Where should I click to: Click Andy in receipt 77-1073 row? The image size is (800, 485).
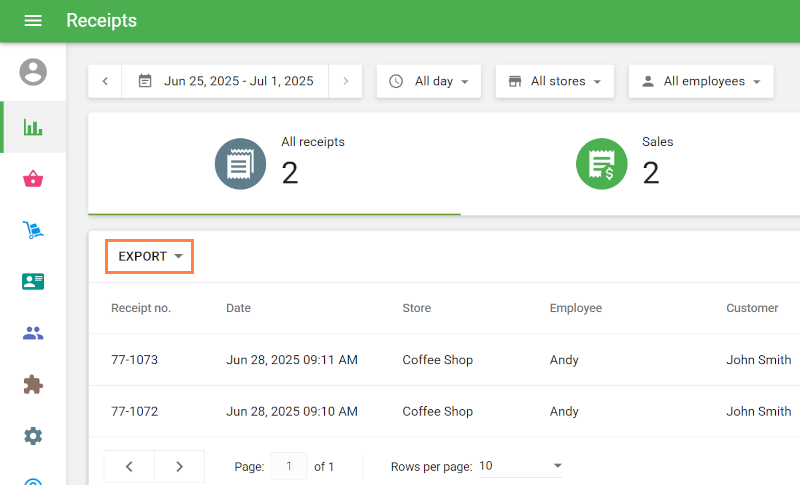tap(564, 360)
